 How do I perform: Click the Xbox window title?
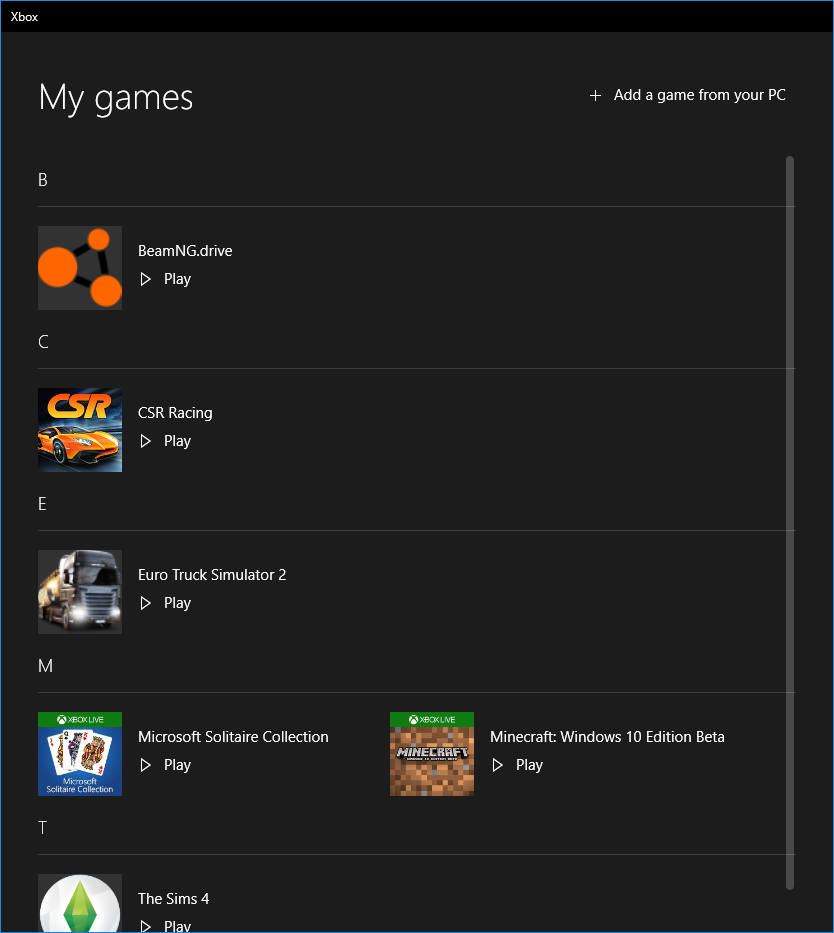pyautogui.click(x=24, y=17)
